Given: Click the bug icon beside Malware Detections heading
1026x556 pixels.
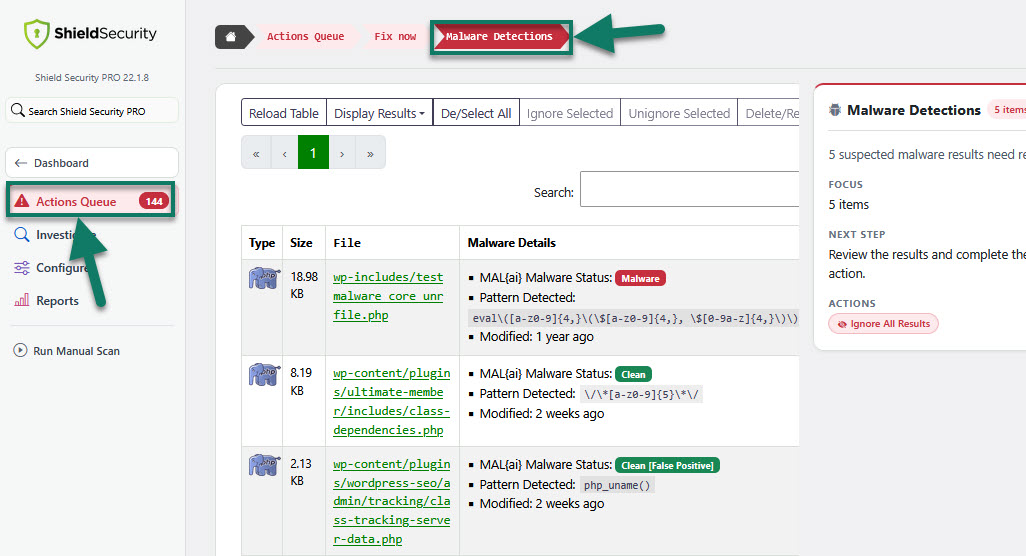Looking at the screenshot, I should (x=835, y=110).
